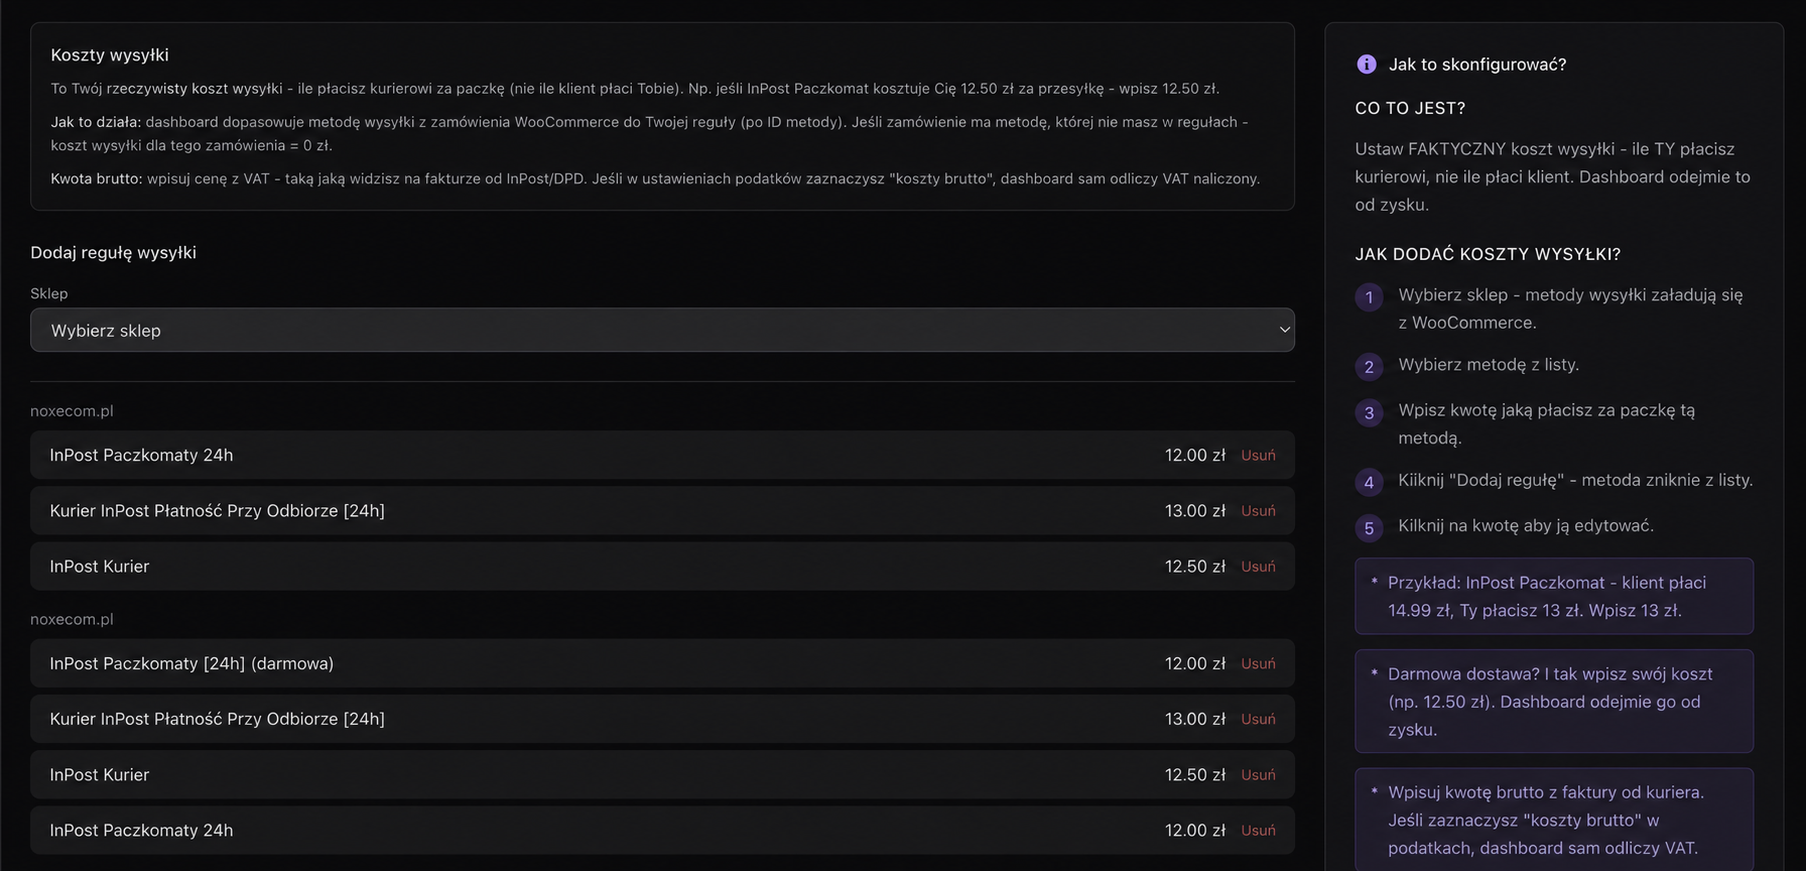This screenshot has width=1806, height=871.
Task: Click the Sklep field label
Action: click(49, 293)
